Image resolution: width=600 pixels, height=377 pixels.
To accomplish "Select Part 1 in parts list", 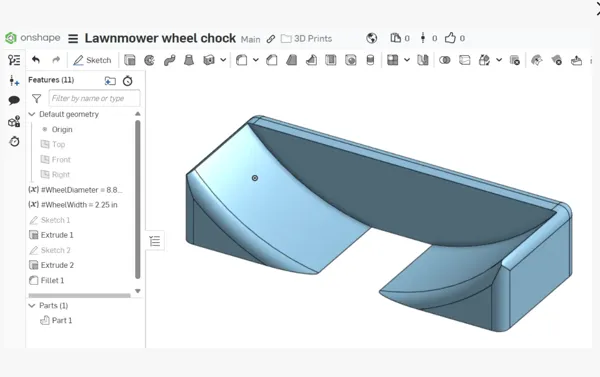I will (x=56, y=320).
